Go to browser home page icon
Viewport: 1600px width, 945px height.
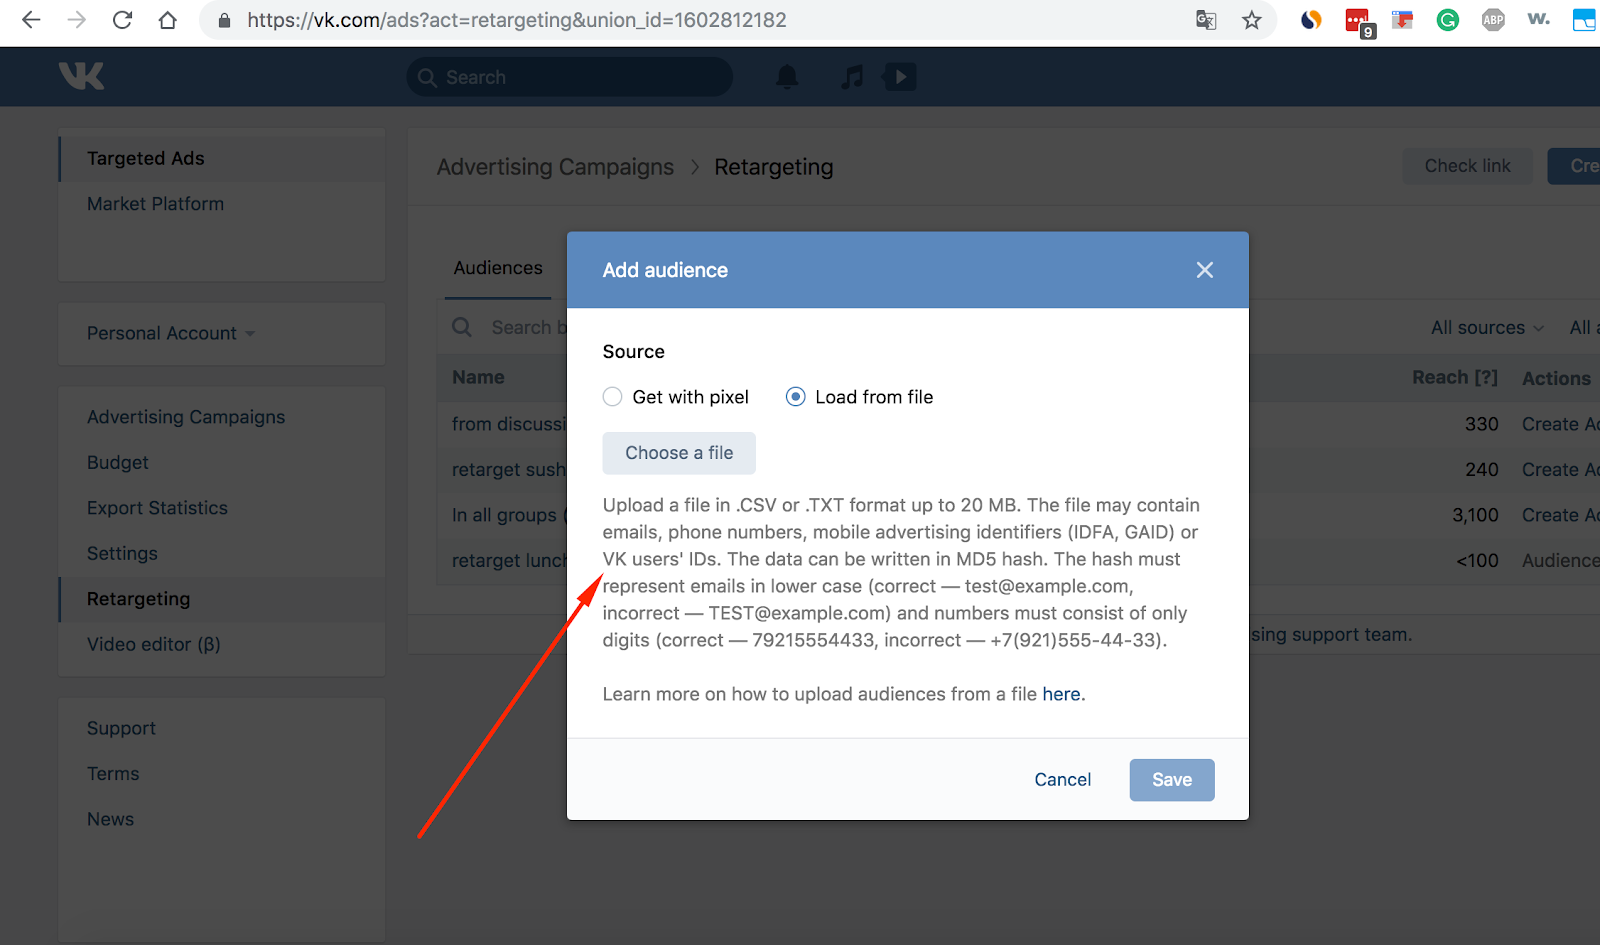coord(168,20)
